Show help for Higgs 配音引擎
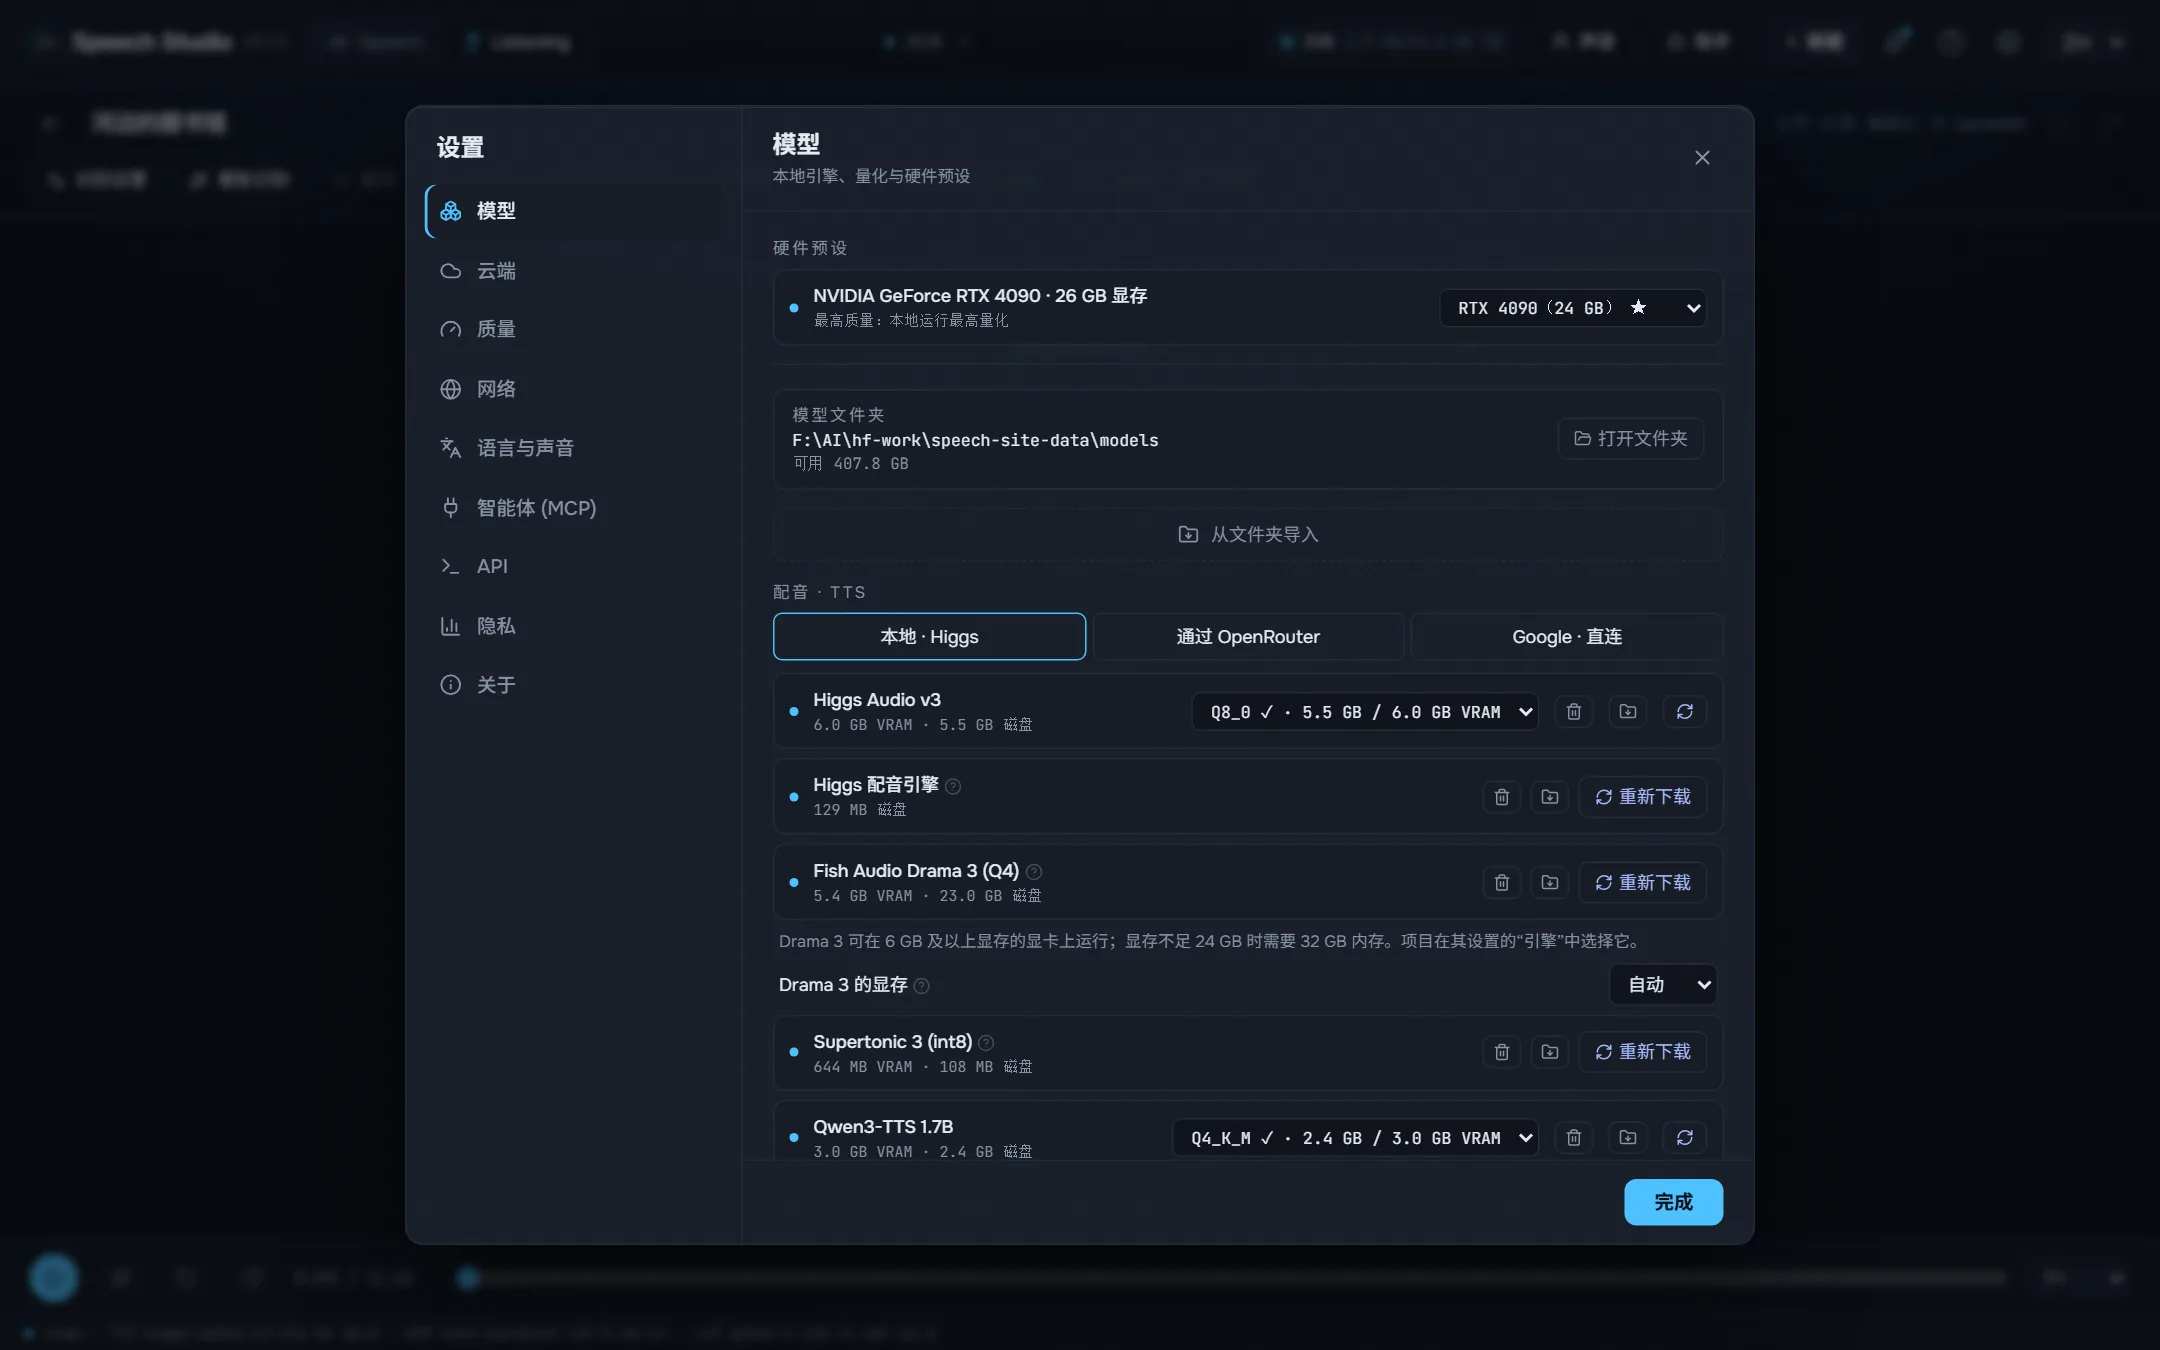Image resolution: width=2160 pixels, height=1350 pixels. tap(953, 786)
